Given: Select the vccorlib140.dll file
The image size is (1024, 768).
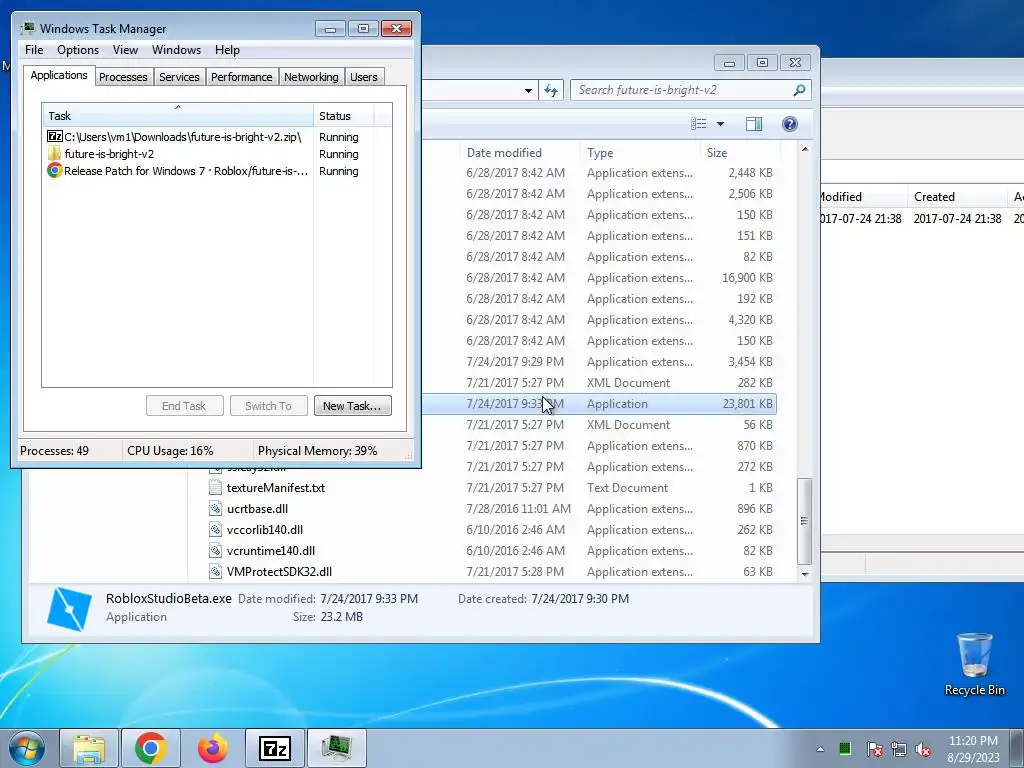Looking at the screenshot, I should [264, 530].
